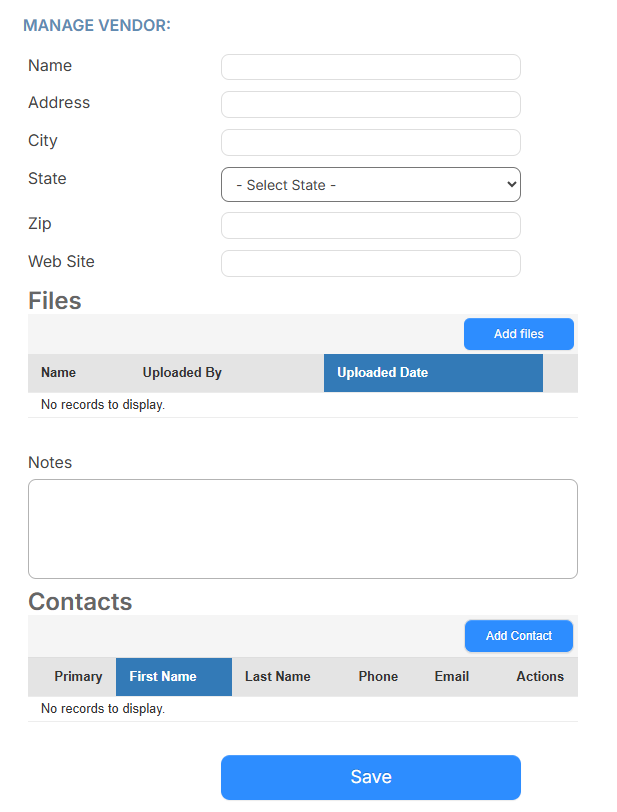Click inside the Notes text area
617x812 pixels.
302,528
